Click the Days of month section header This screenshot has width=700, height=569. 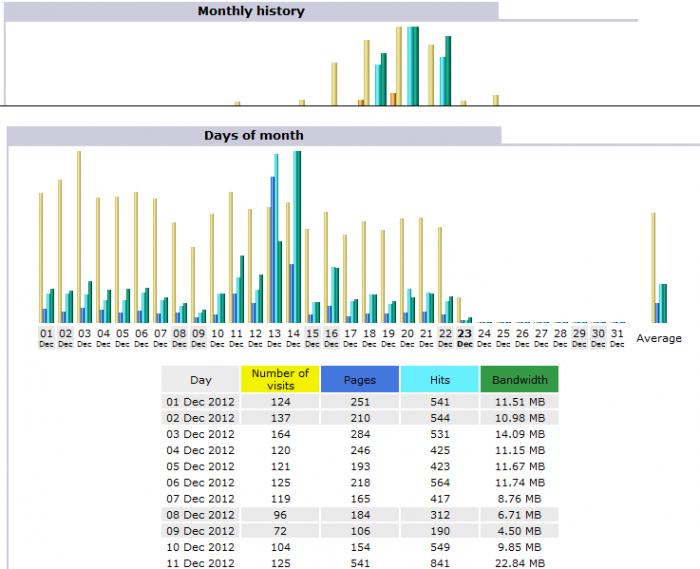click(x=254, y=136)
